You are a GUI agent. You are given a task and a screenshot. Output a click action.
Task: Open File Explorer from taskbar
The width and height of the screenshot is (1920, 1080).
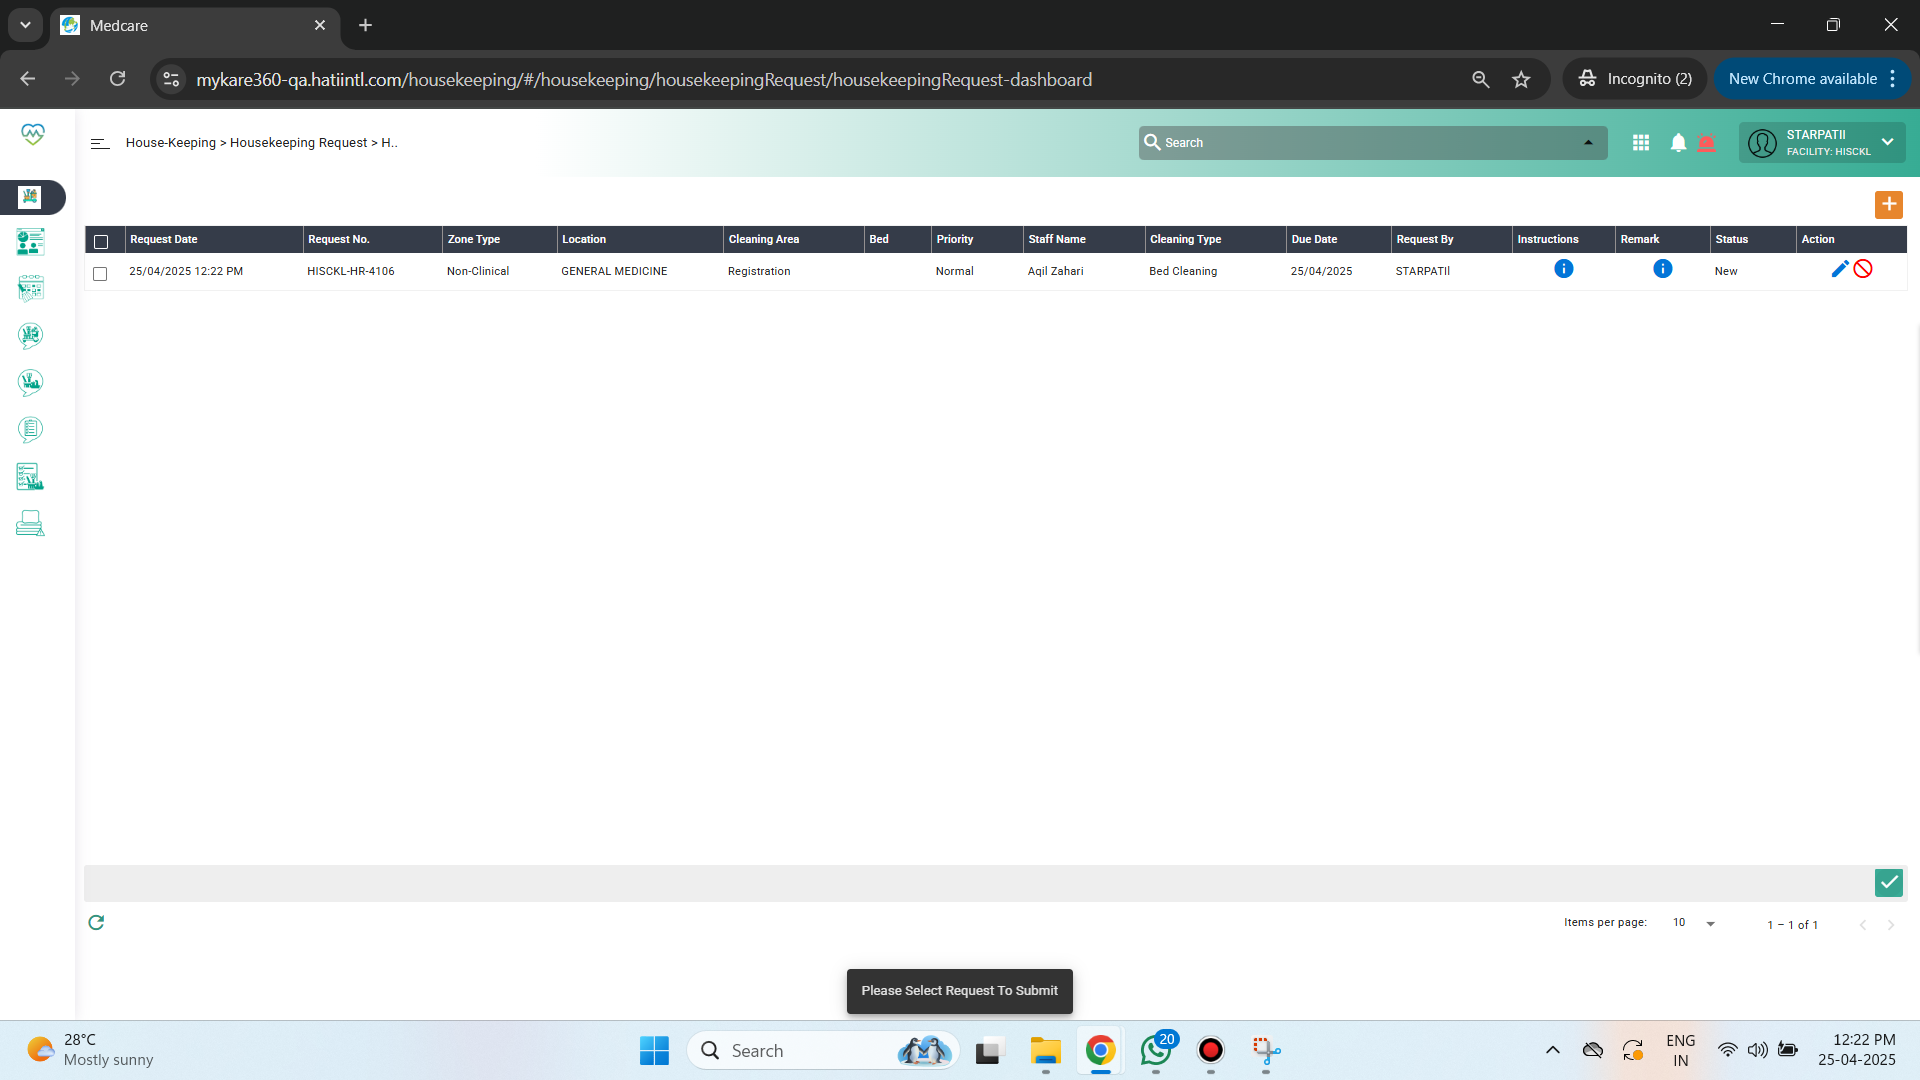[x=1045, y=1050]
